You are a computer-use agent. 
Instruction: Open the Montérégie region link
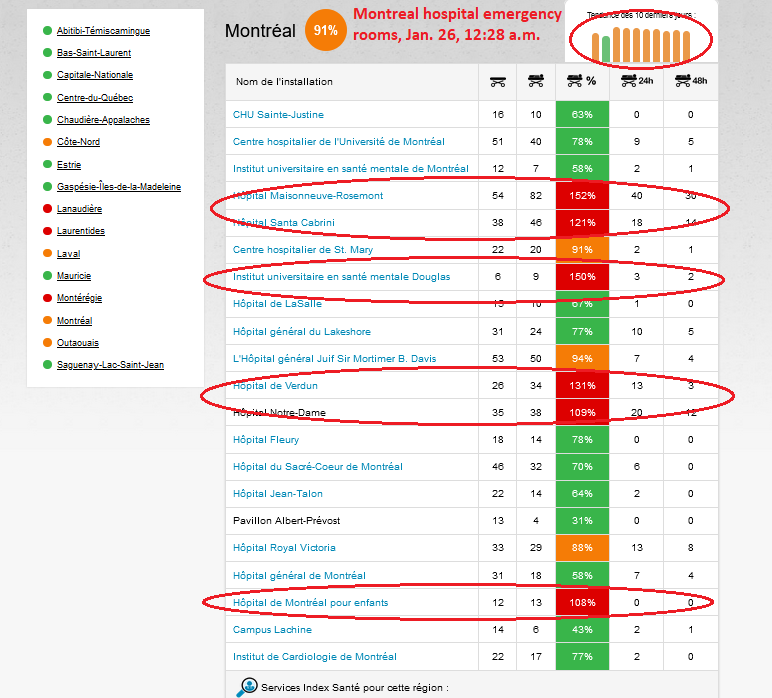(x=79, y=298)
